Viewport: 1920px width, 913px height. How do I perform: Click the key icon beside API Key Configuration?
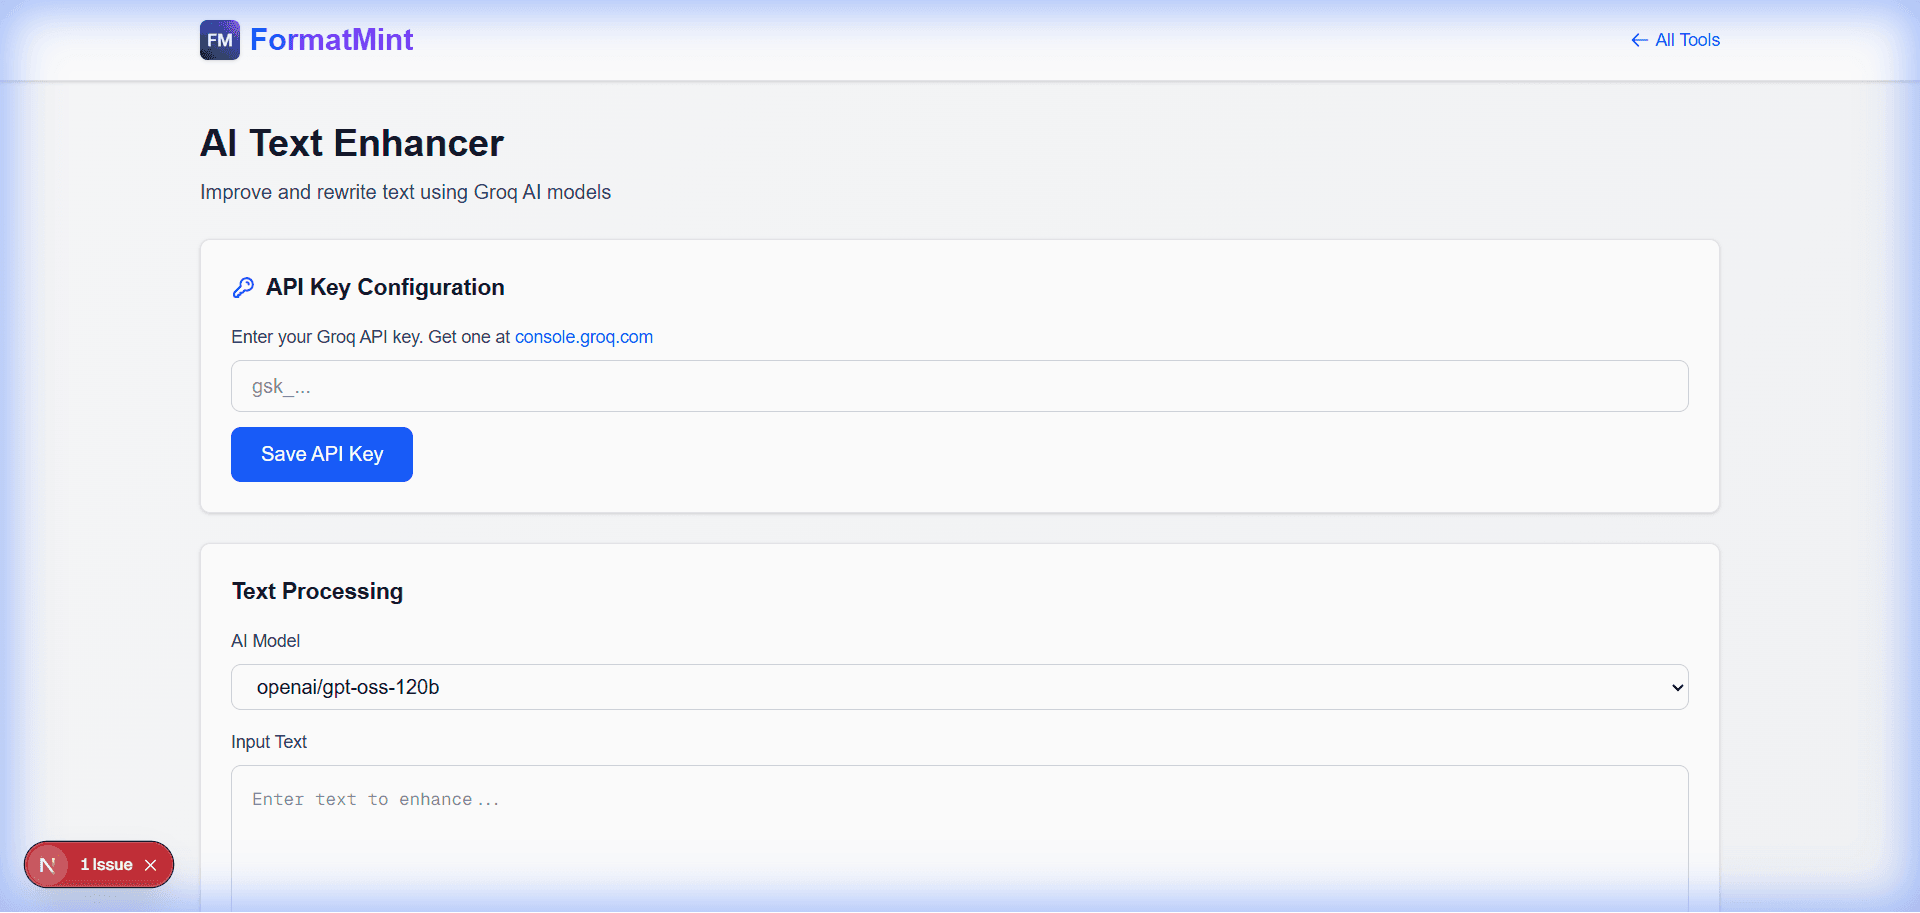pos(243,287)
